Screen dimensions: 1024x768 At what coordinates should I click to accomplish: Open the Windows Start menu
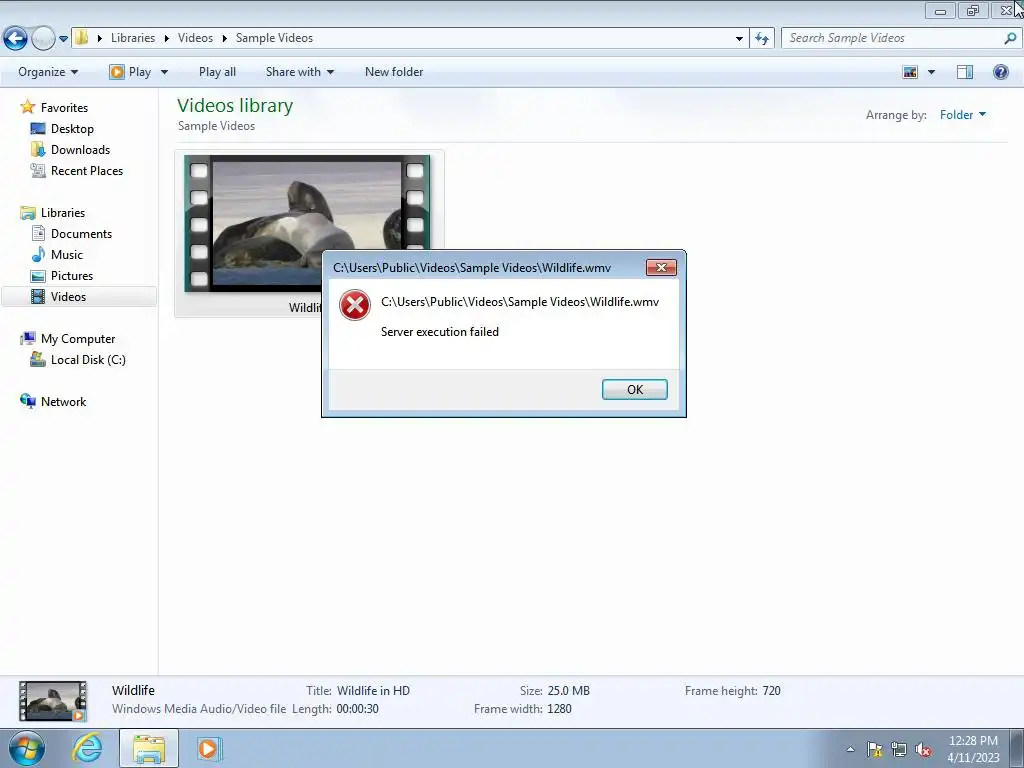coord(27,748)
